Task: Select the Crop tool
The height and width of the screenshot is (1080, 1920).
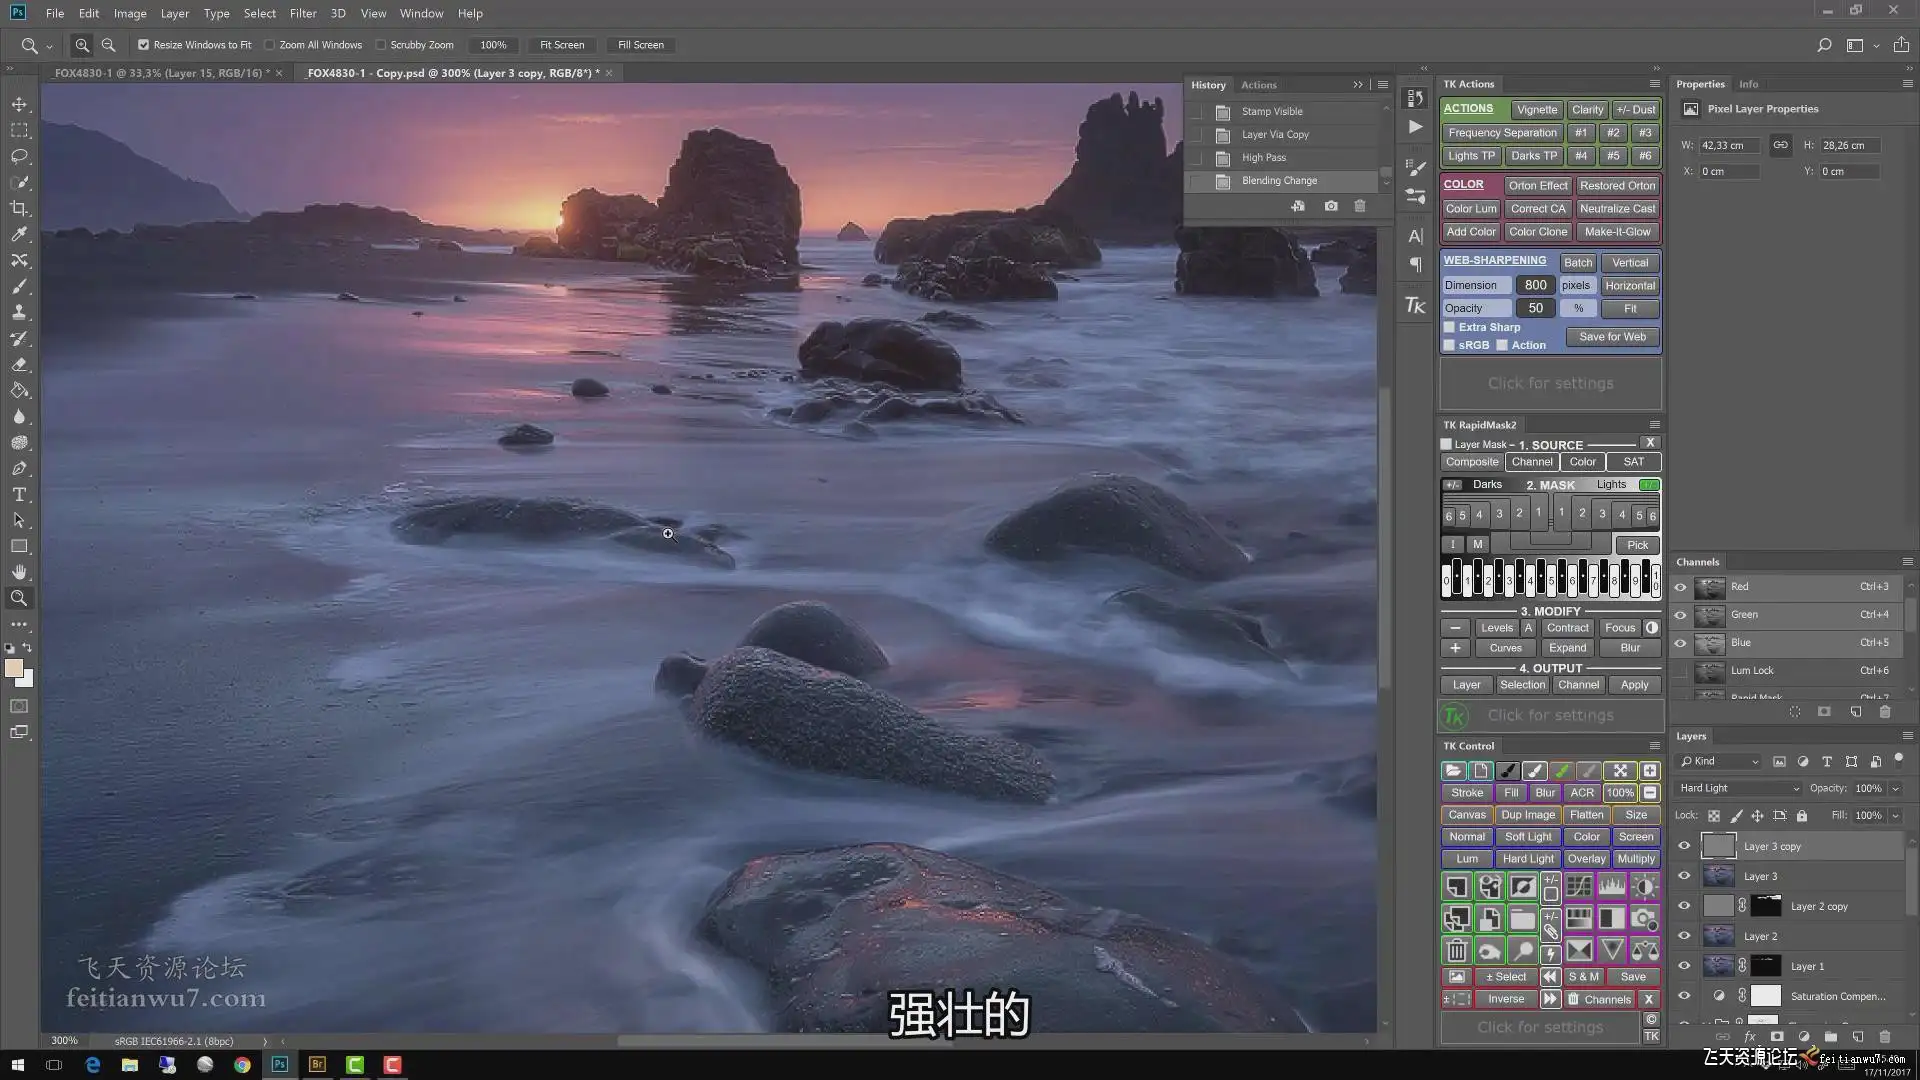Action: [19, 208]
